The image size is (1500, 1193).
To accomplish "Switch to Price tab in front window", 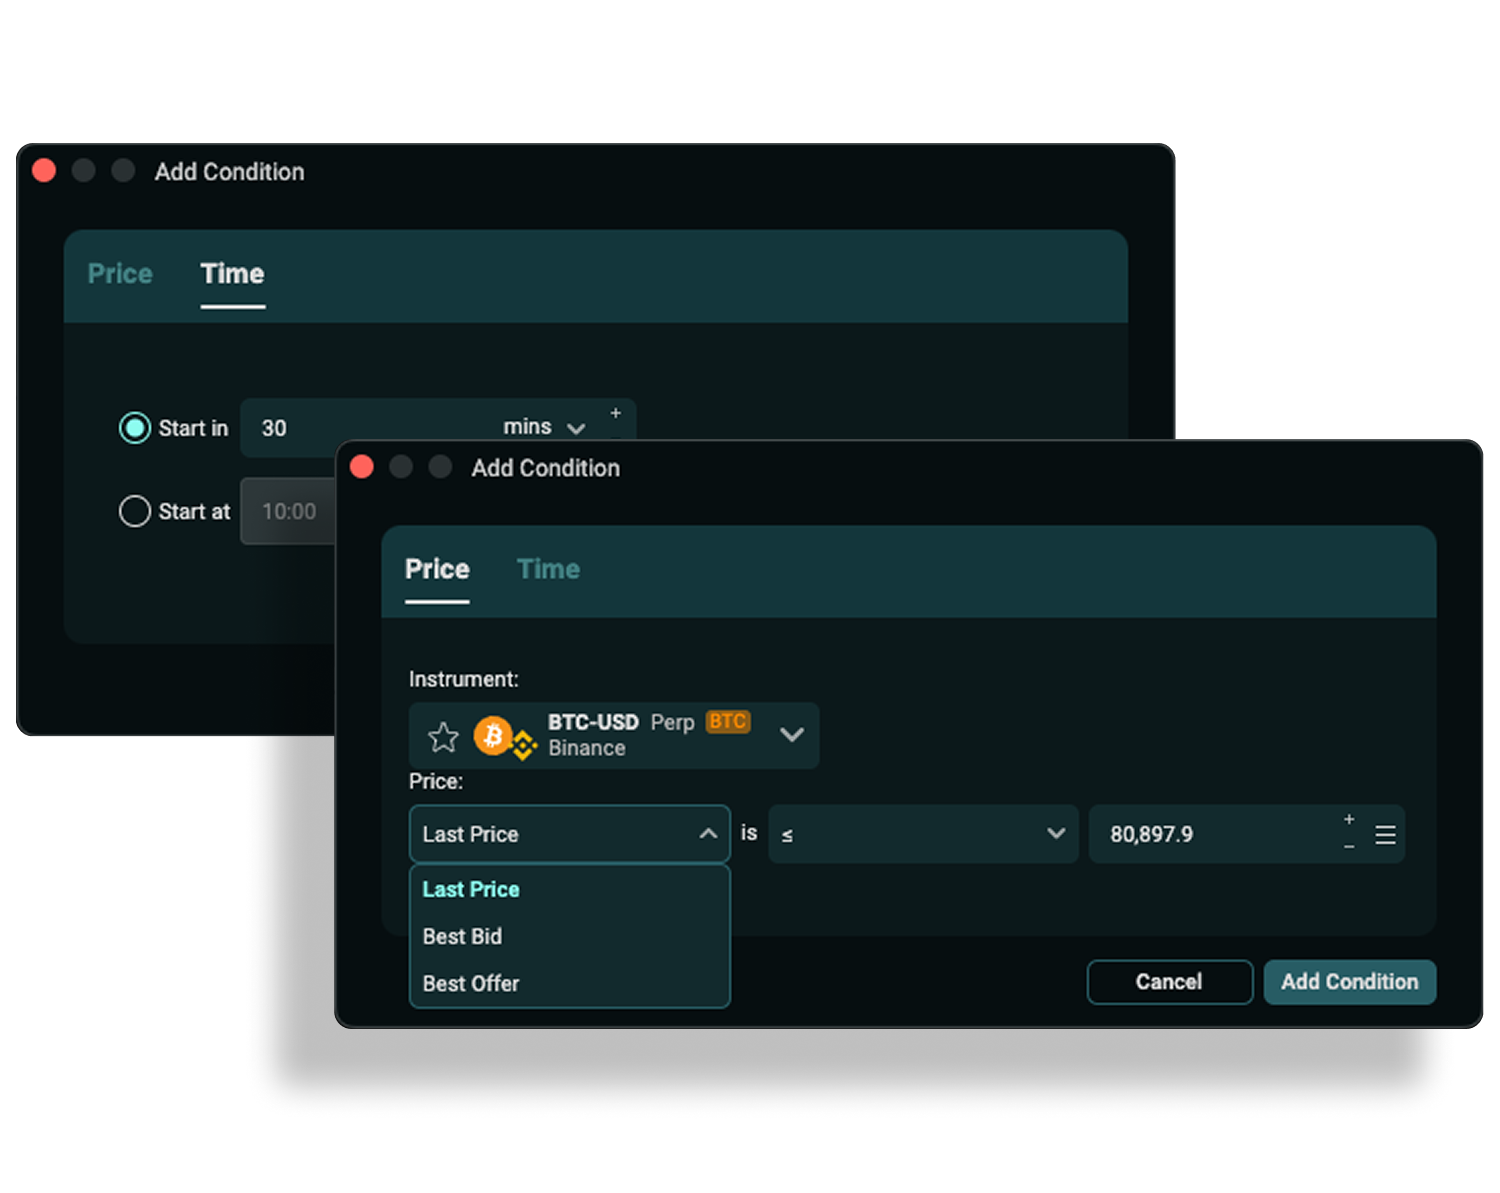I will (x=437, y=569).
